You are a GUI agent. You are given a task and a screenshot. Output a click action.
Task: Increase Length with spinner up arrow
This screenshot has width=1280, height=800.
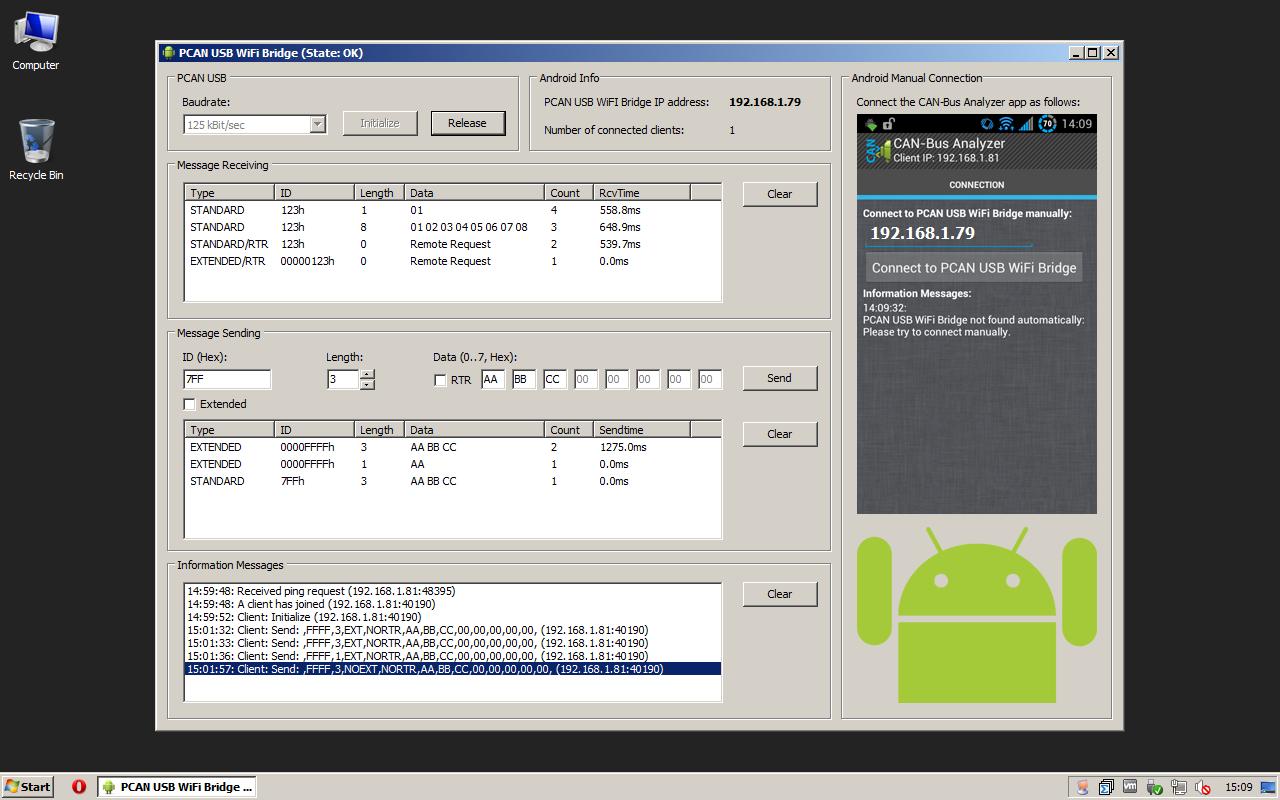(x=367, y=374)
